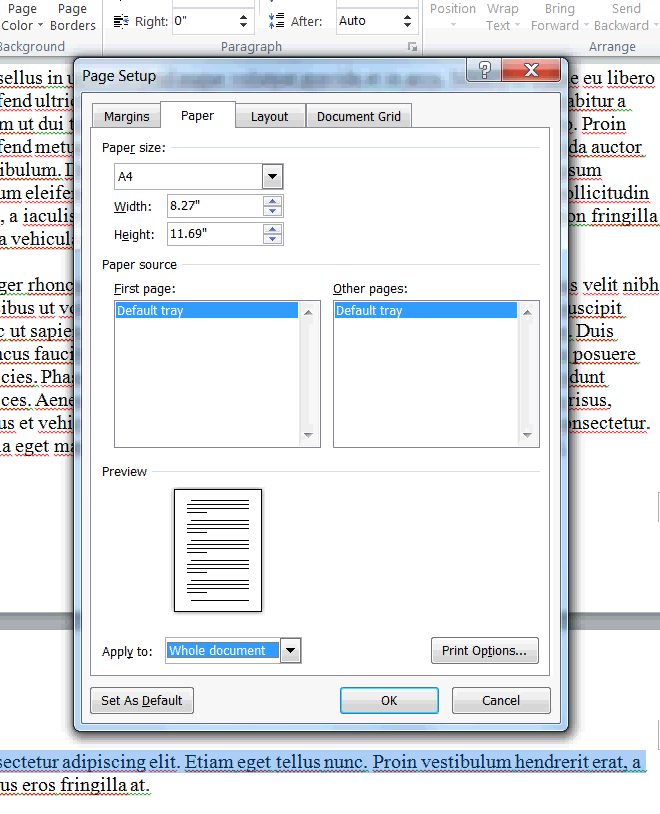Expand the Paper size A4 dropdown
660x814 pixels.
(x=273, y=177)
